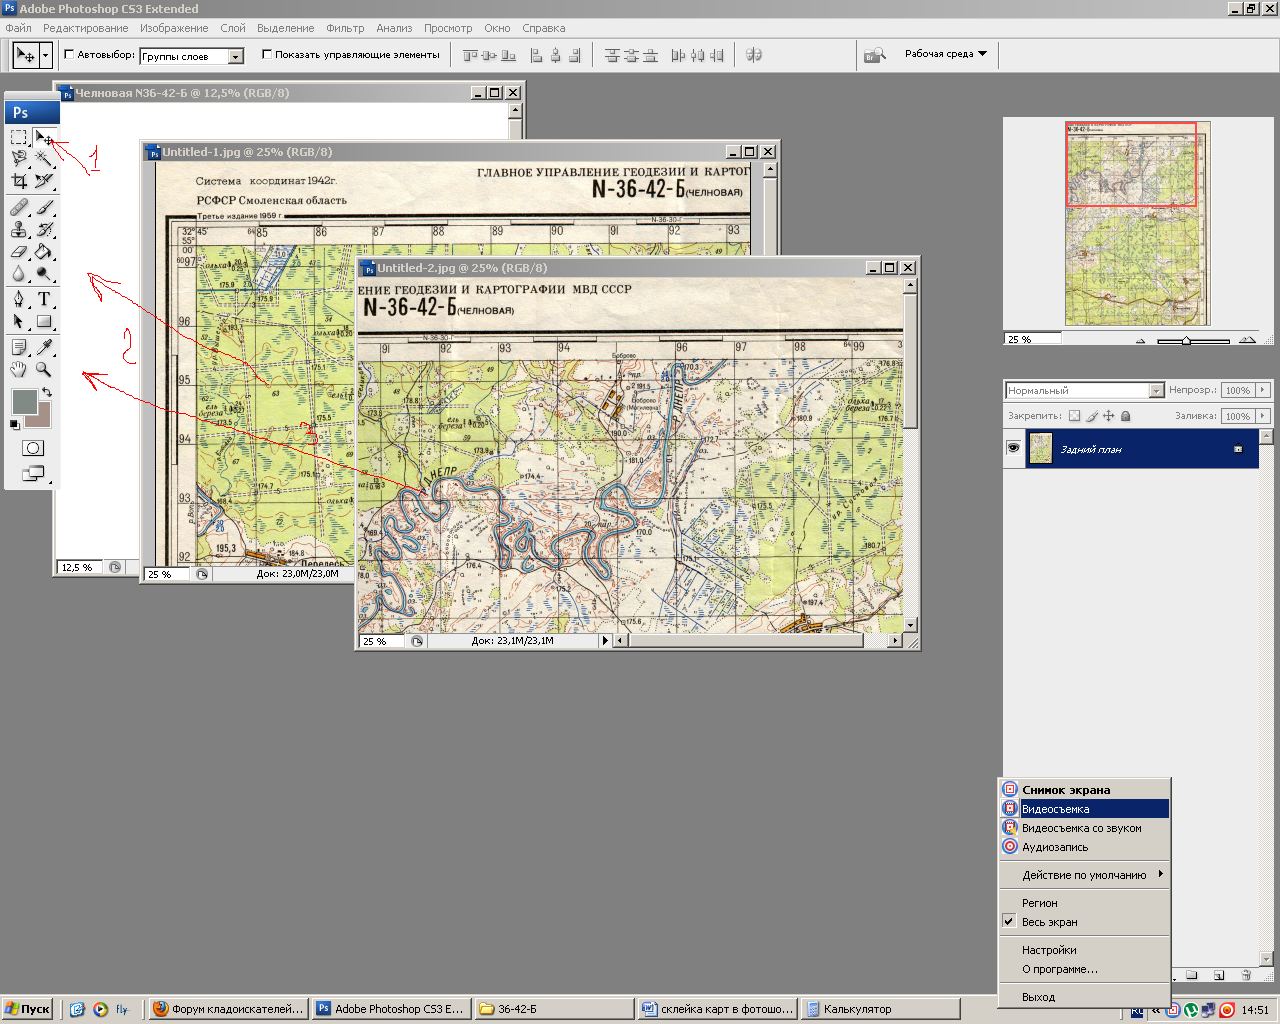Screen dimensions: 1280x1024
Task: Choose Снимок экрана in popup menu
Action: (1085, 790)
